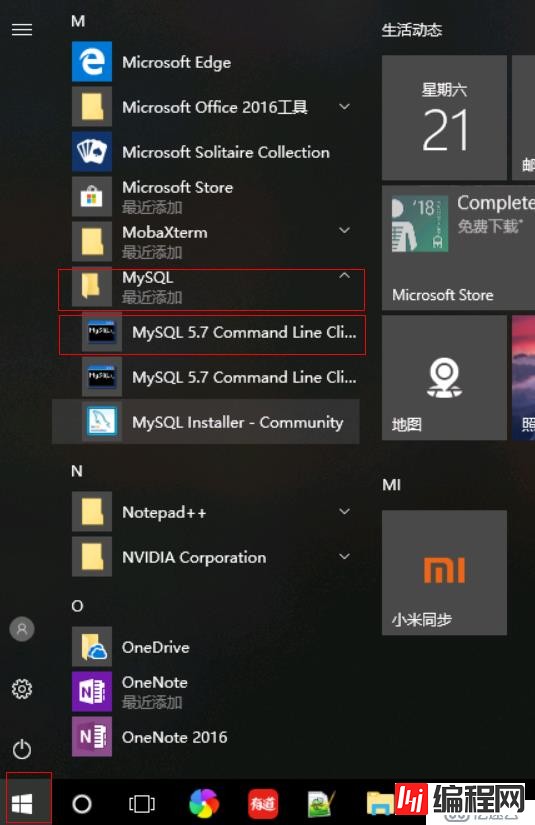Click the MI tile group header
This screenshot has width=535, height=825.
click(x=392, y=485)
